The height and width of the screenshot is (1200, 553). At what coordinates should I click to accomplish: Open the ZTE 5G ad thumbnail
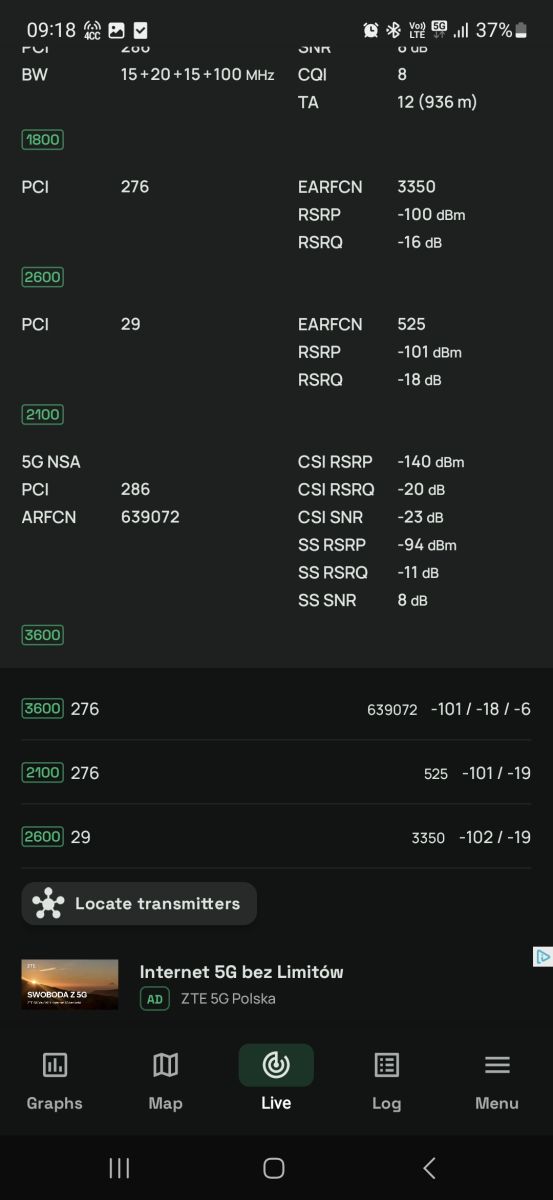point(70,984)
